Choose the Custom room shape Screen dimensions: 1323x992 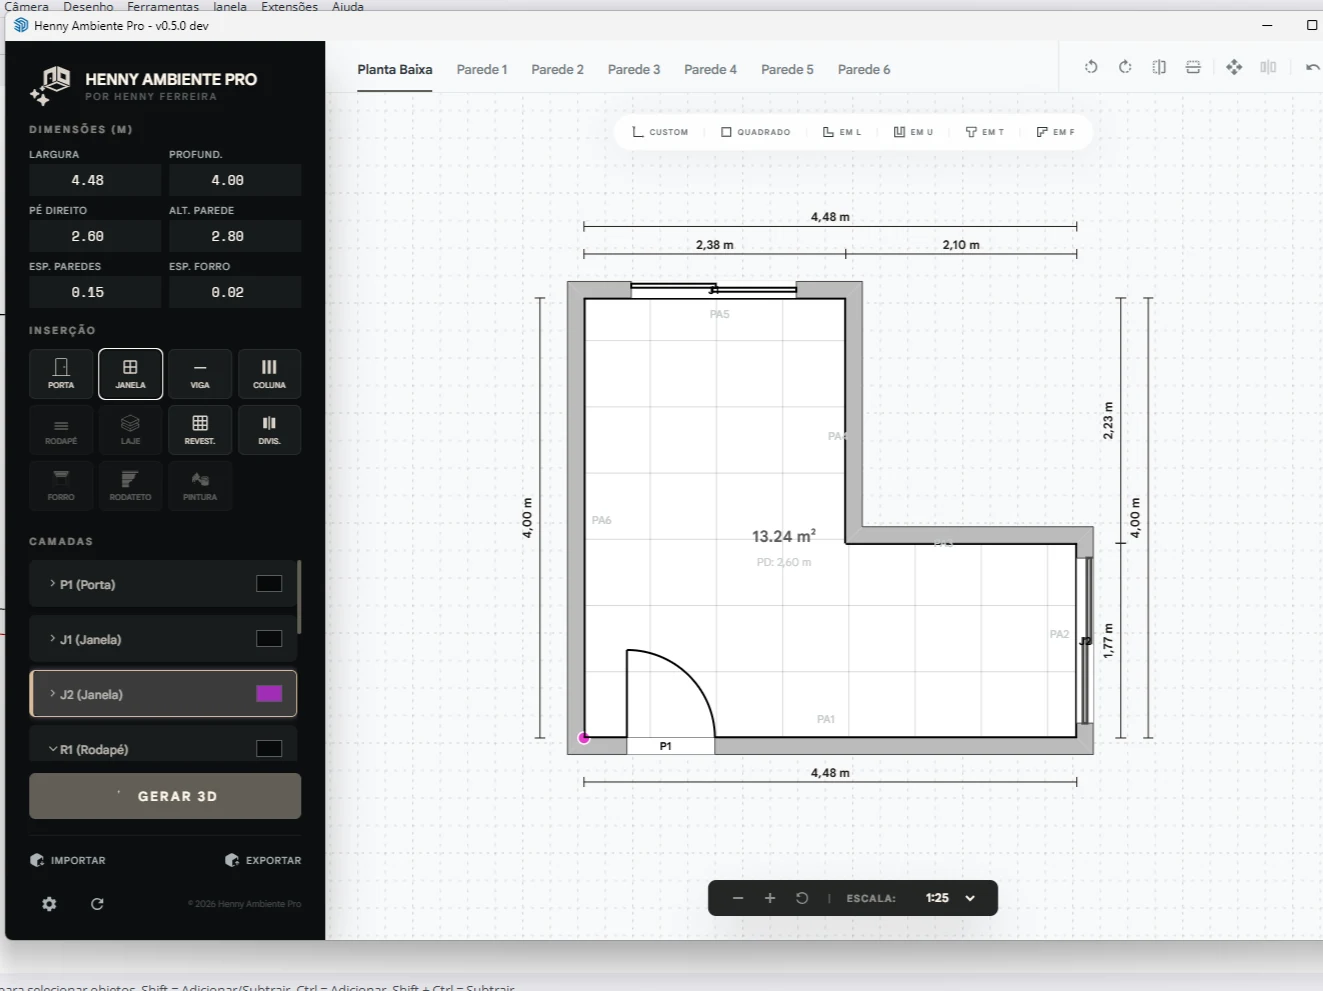[x=660, y=132]
